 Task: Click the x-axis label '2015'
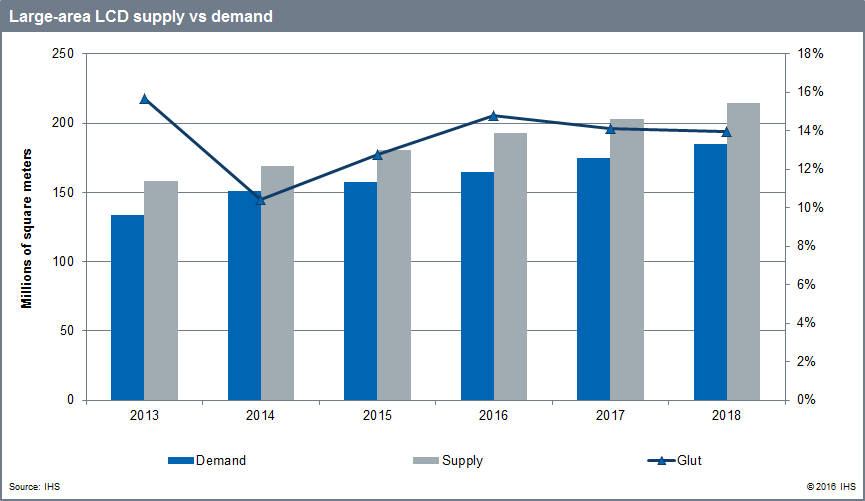tap(377, 415)
